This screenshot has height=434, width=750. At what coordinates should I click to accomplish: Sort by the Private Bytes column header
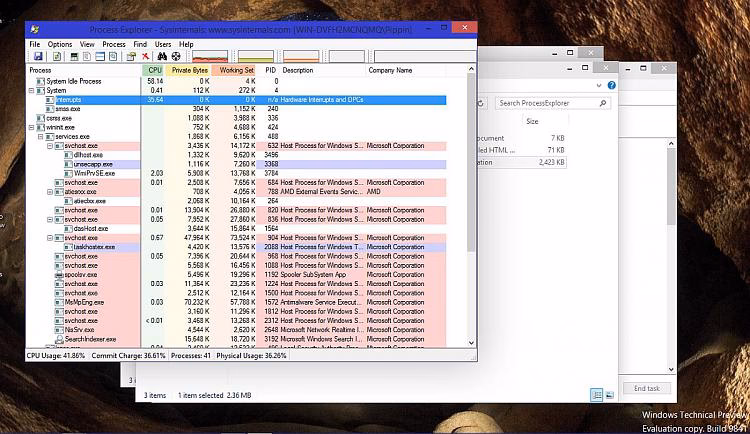click(188, 70)
